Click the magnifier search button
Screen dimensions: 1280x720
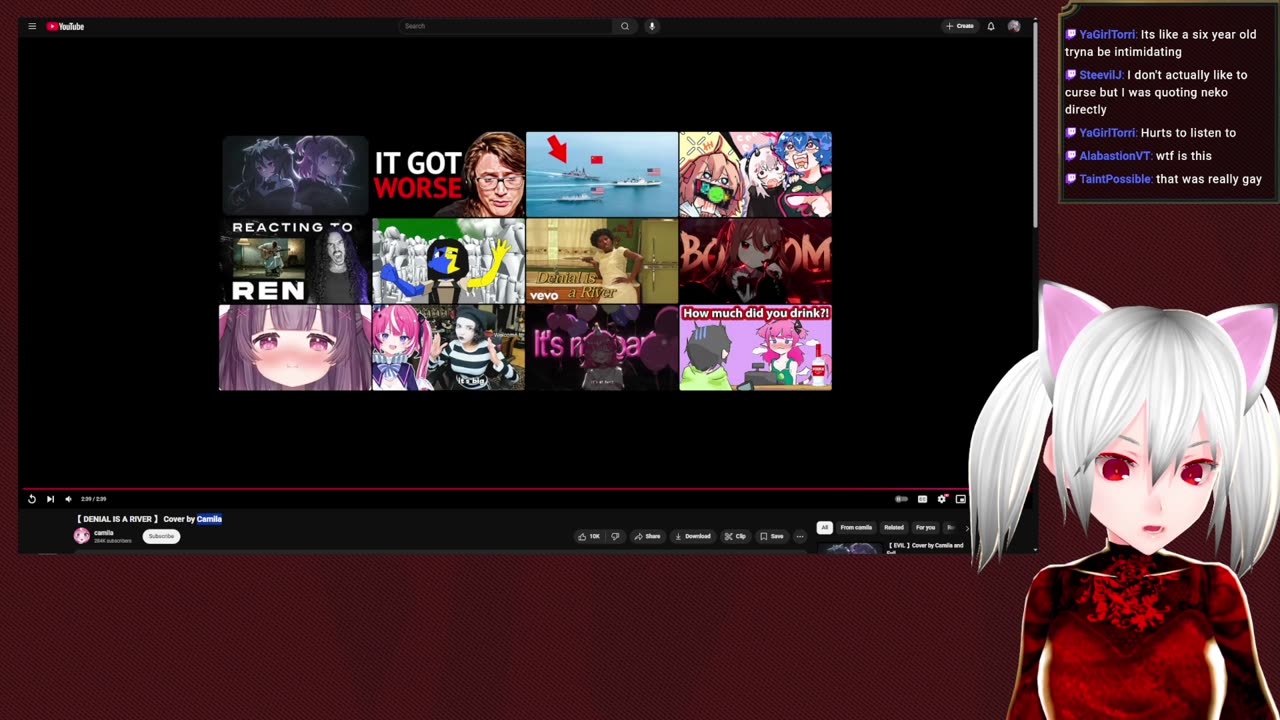point(625,26)
